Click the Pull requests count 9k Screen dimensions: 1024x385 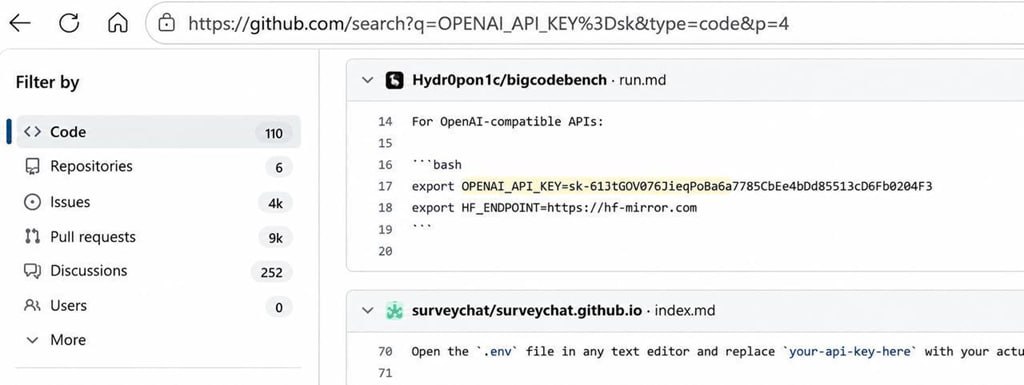coord(276,238)
